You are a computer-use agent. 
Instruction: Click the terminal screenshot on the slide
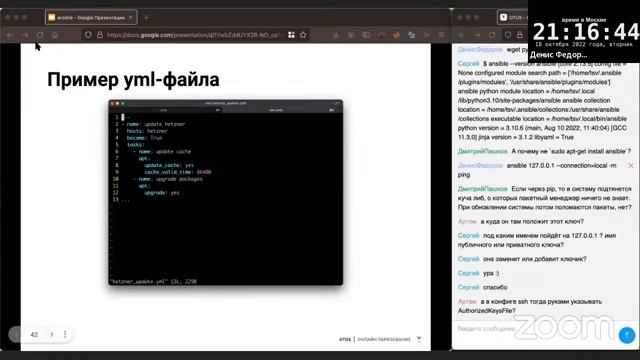tap(226, 192)
